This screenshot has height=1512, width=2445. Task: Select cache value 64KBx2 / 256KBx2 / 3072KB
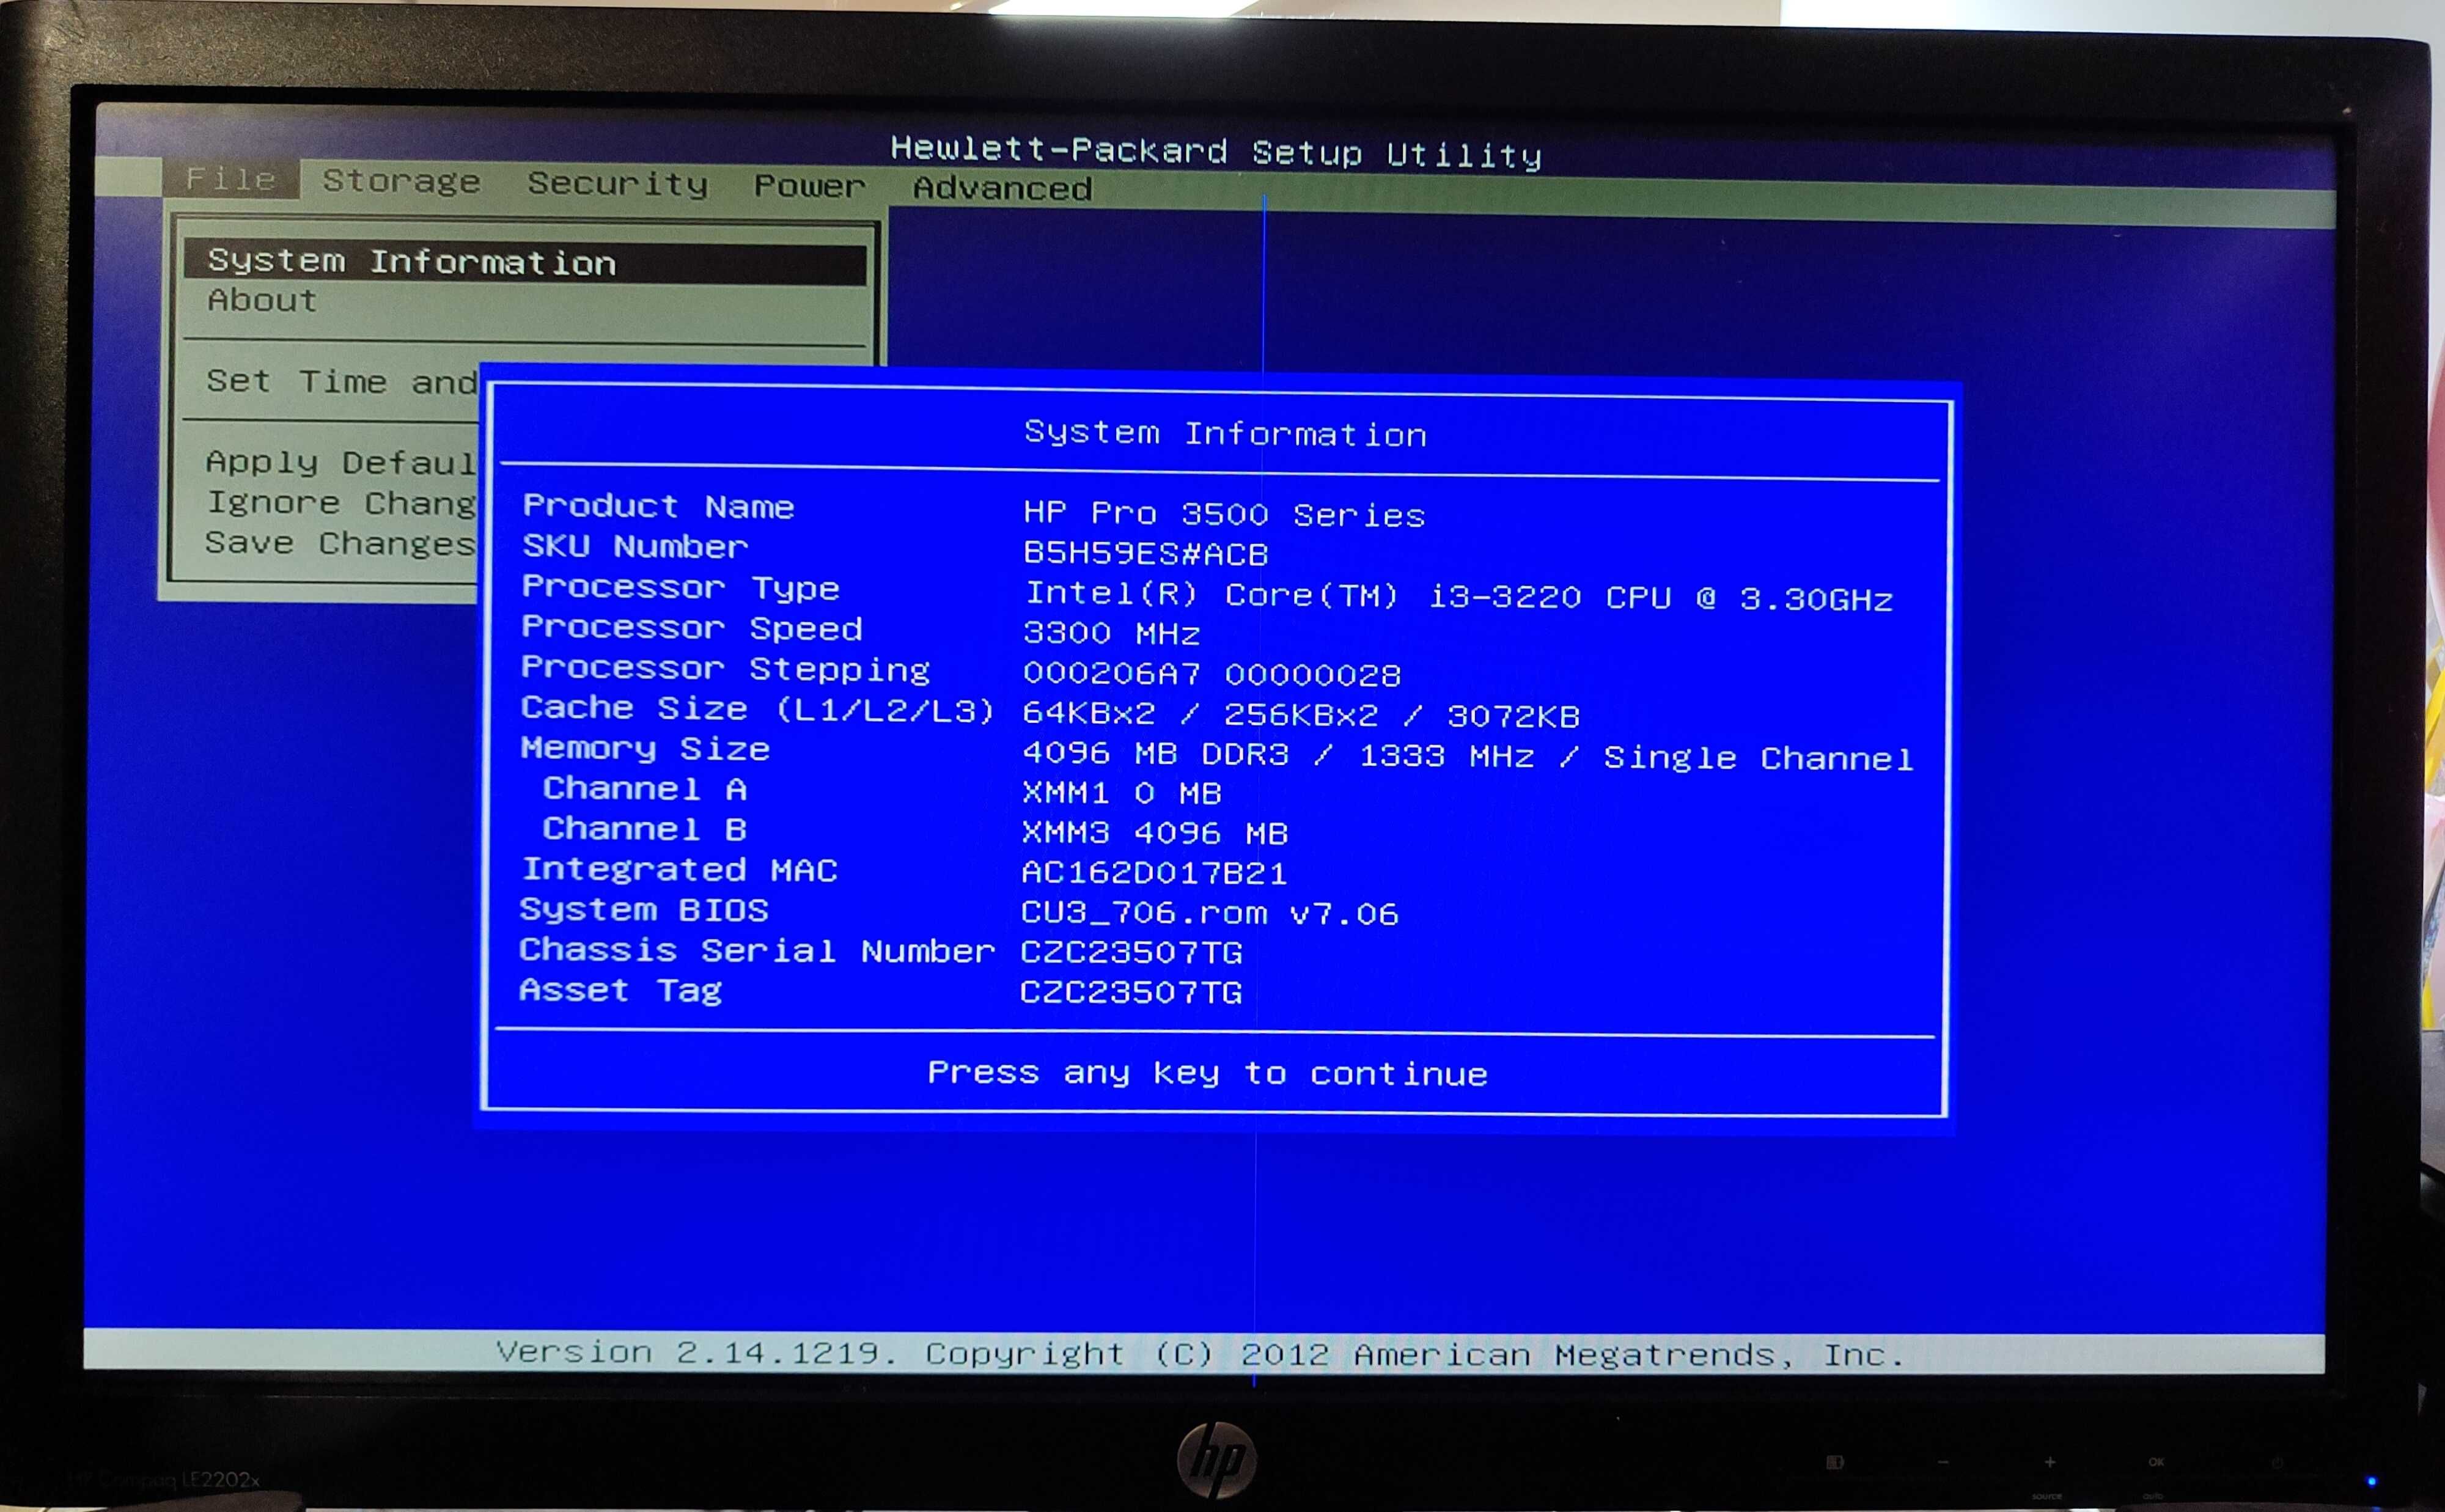pos(1301,715)
